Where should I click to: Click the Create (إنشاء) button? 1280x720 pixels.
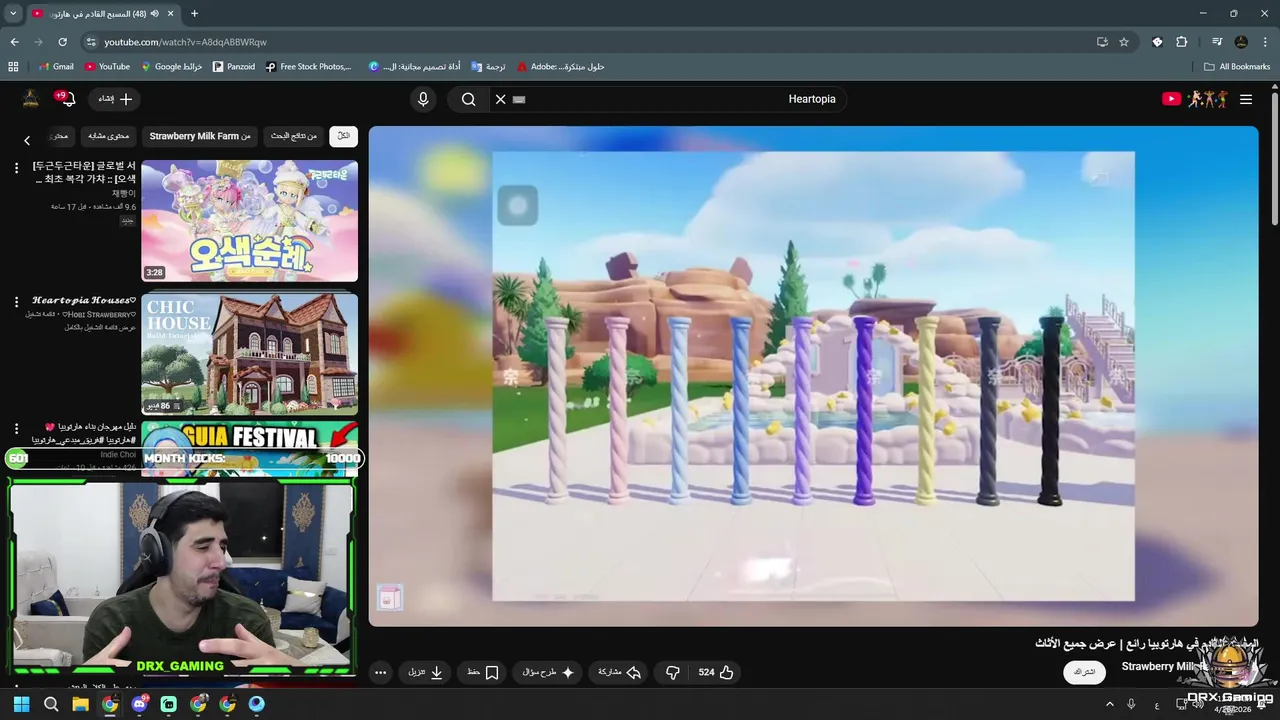pyautogui.click(x=115, y=99)
